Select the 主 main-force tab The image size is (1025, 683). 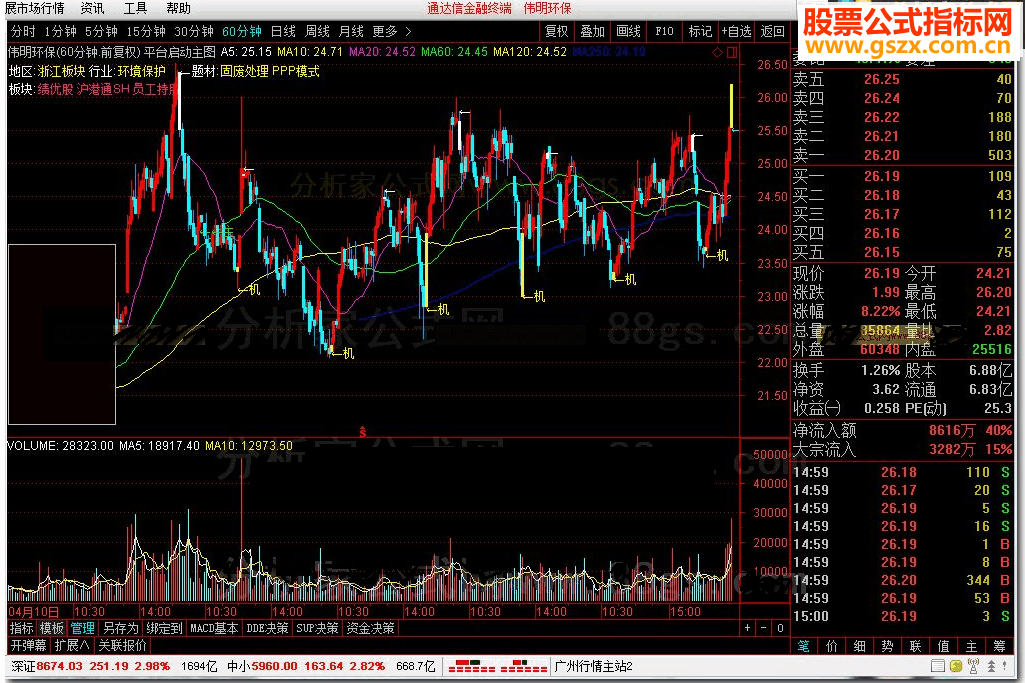point(971,646)
